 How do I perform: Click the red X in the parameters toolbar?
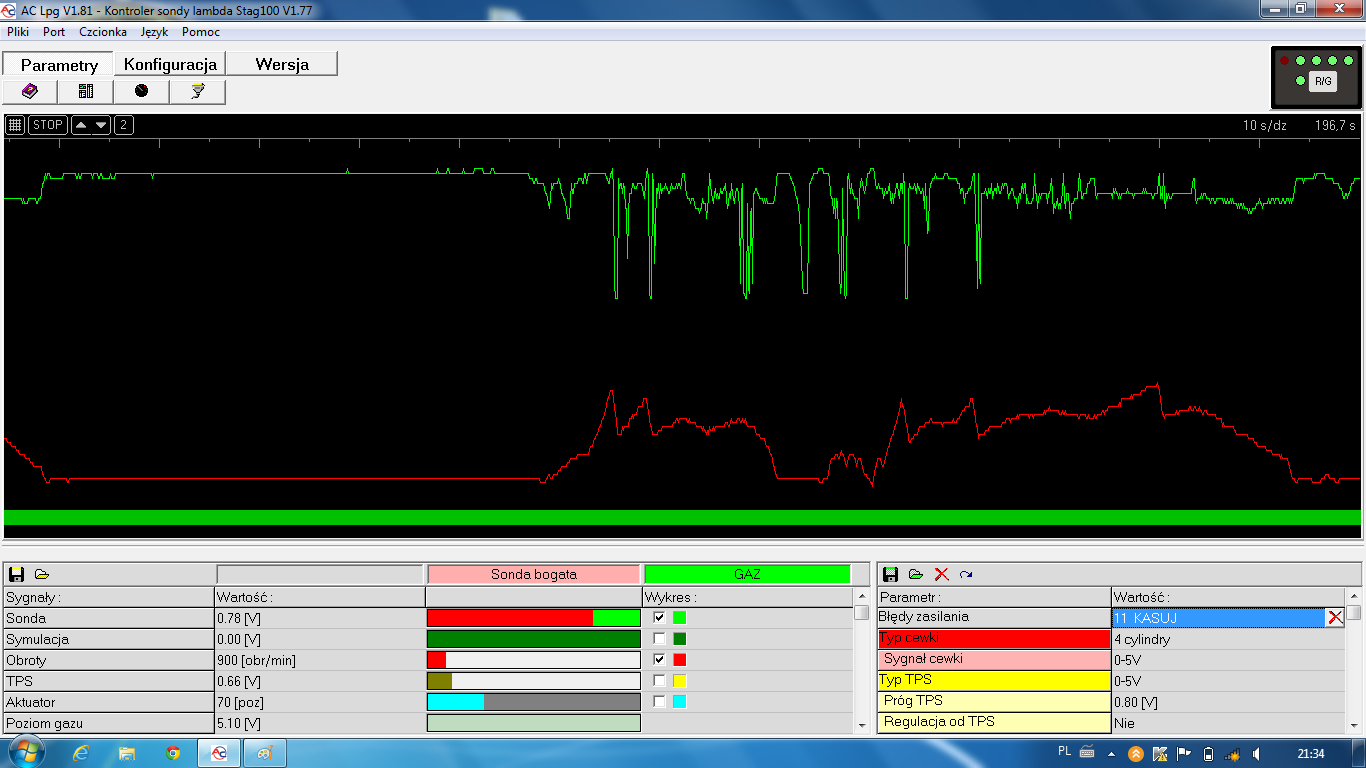pyautogui.click(x=941, y=574)
